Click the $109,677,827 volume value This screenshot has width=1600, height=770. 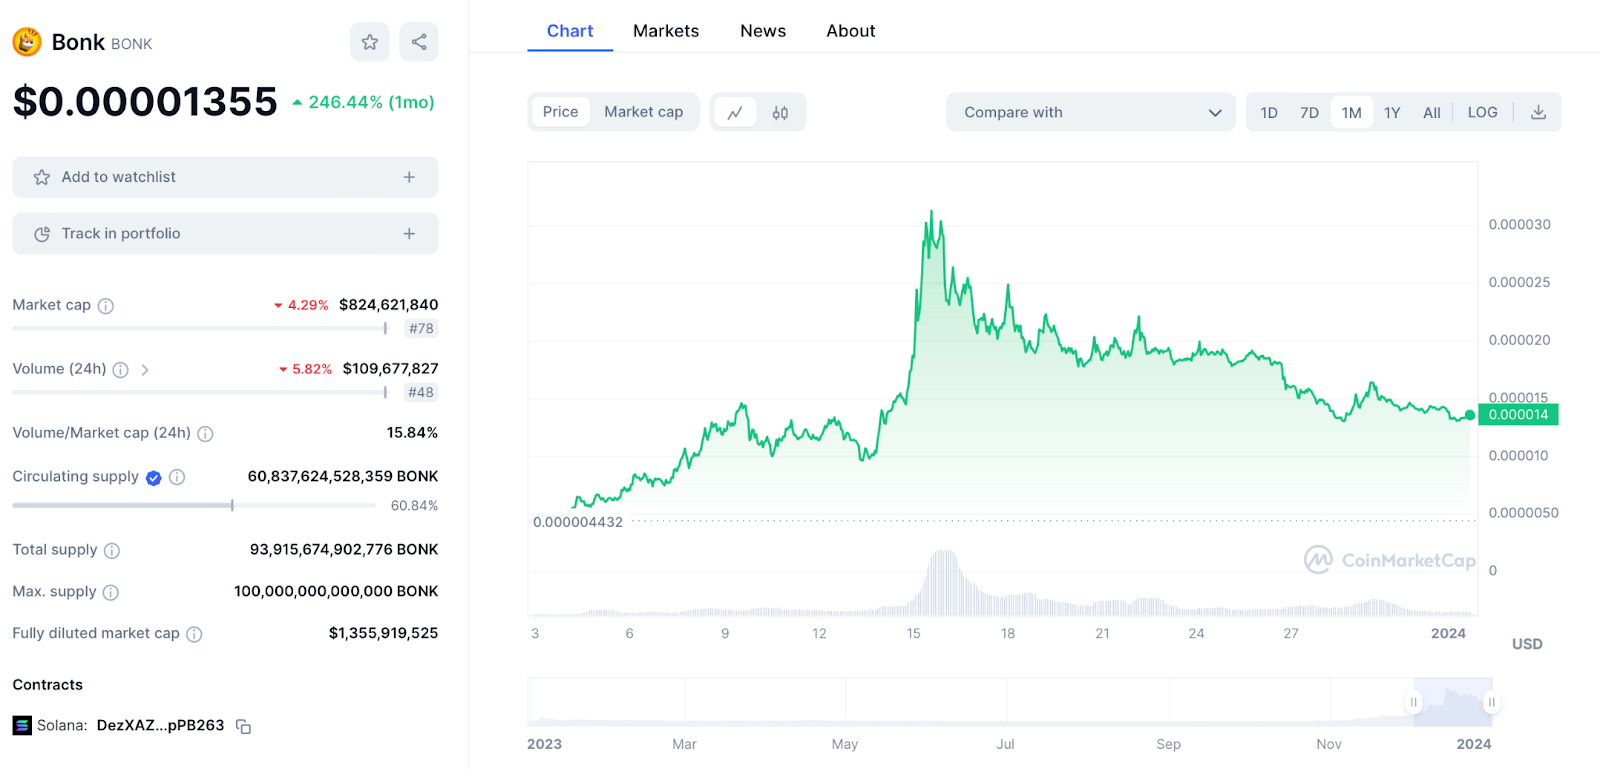[x=391, y=369]
